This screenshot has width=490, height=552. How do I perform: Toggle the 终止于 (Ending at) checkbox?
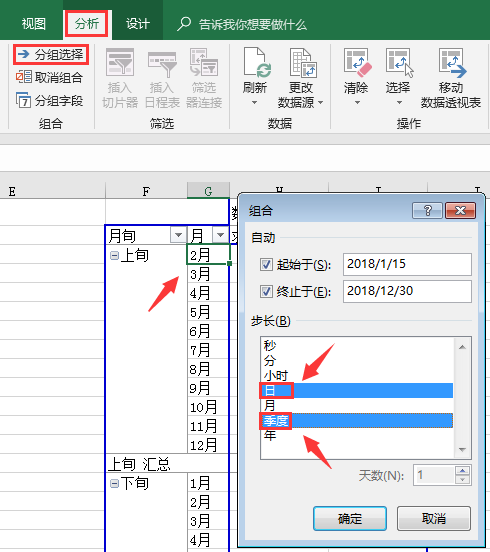coord(266,291)
